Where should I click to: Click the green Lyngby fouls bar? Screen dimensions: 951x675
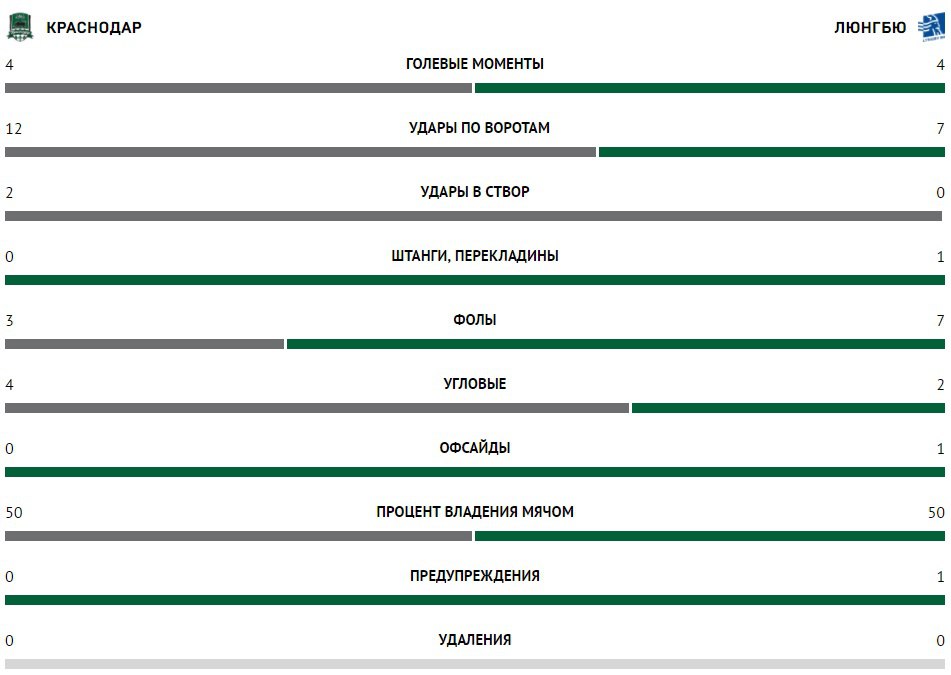[x=616, y=344]
